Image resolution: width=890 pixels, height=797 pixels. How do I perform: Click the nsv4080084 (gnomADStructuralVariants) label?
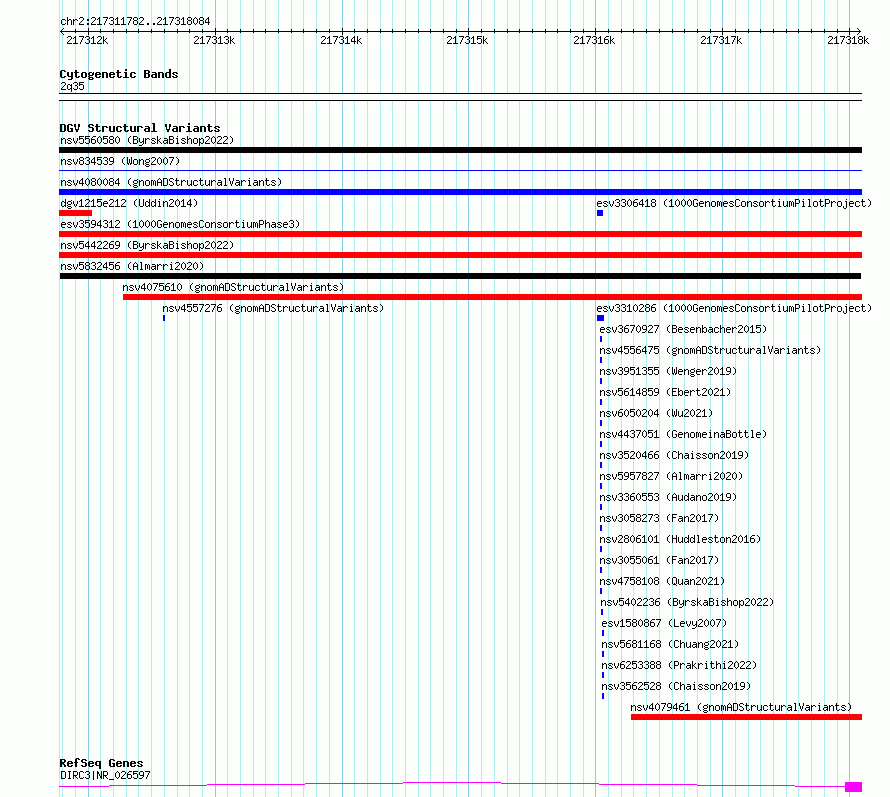click(171, 182)
